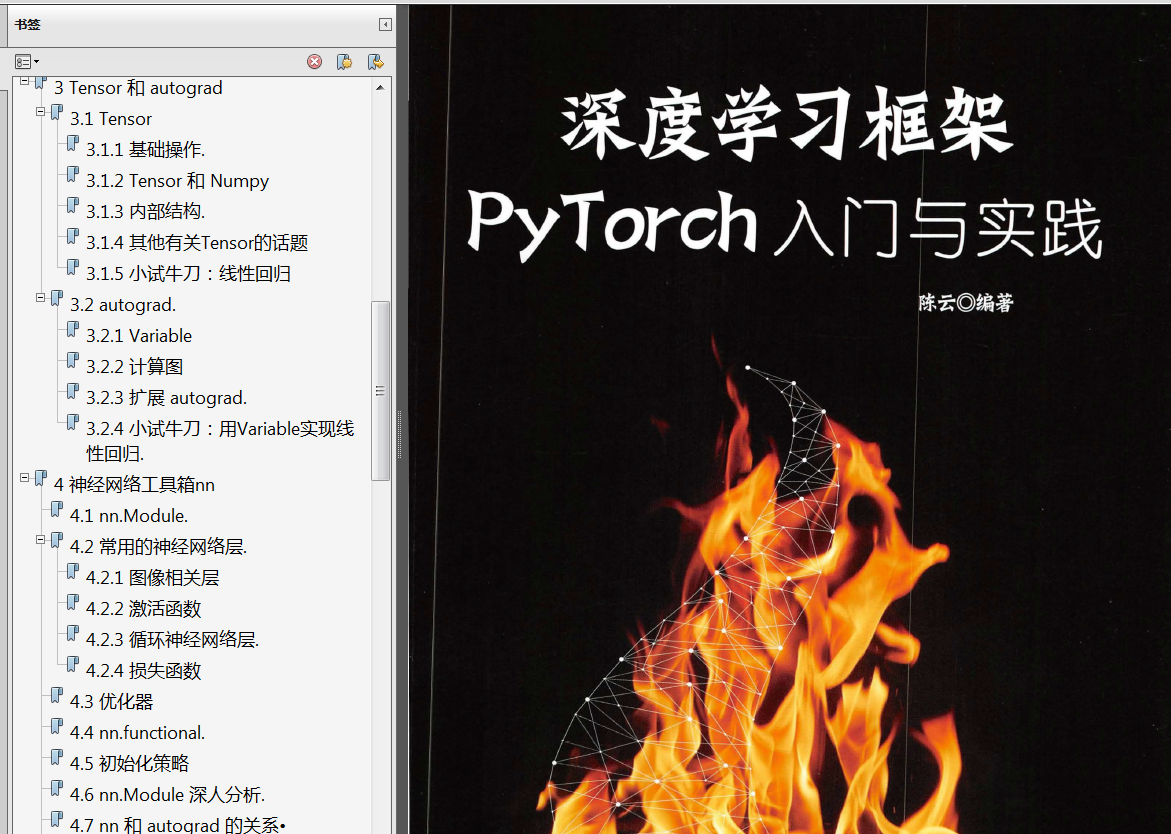
Task: Open bookmark '3.1.5 小试牛刀：线性回归'
Action: click(188, 274)
